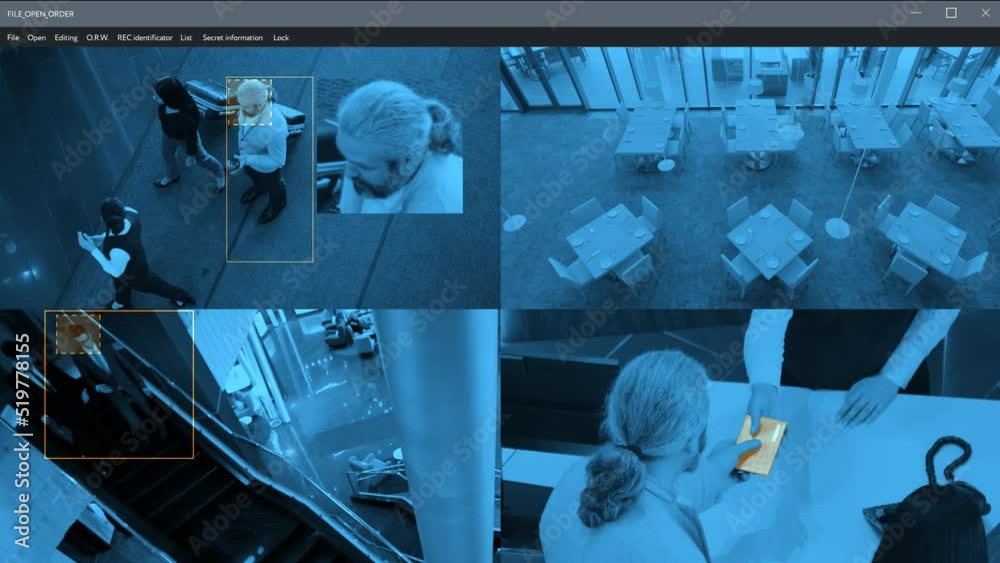
Task: Select the escalator camera feed
Action: point(249,436)
